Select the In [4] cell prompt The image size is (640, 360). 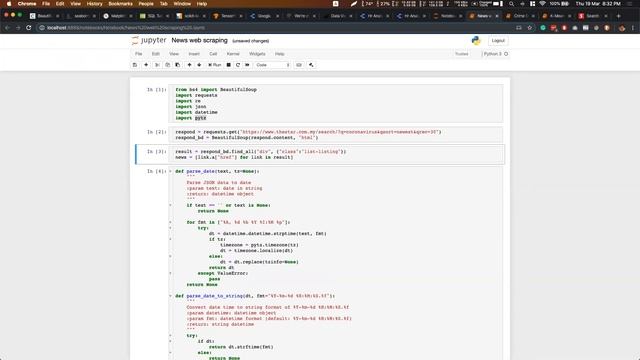click(156, 171)
